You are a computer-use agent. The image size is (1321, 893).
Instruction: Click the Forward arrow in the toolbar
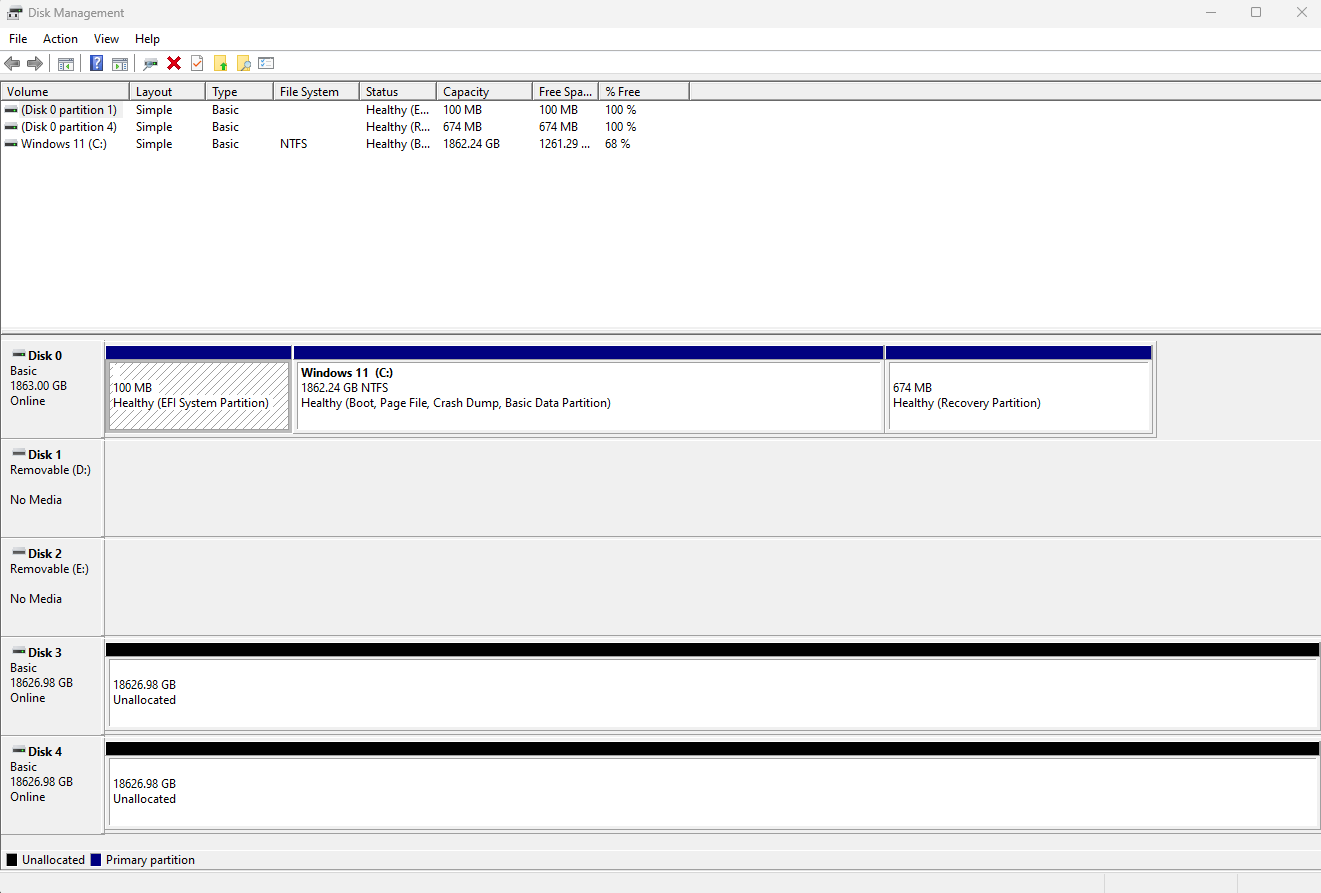click(35, 64)
